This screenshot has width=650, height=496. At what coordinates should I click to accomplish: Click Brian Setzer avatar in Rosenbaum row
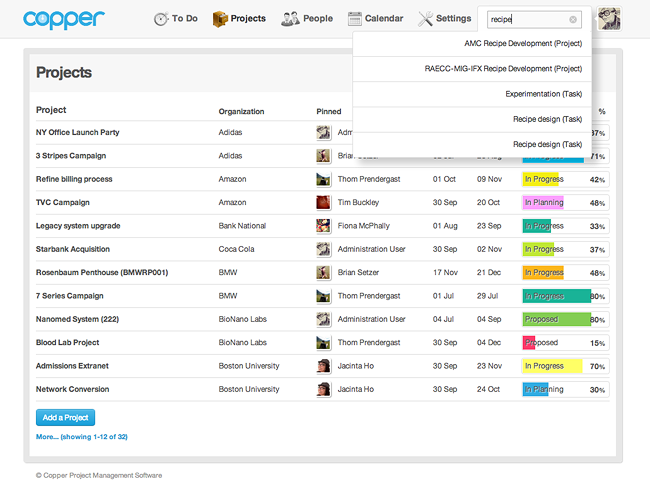[x=323, y=273]
